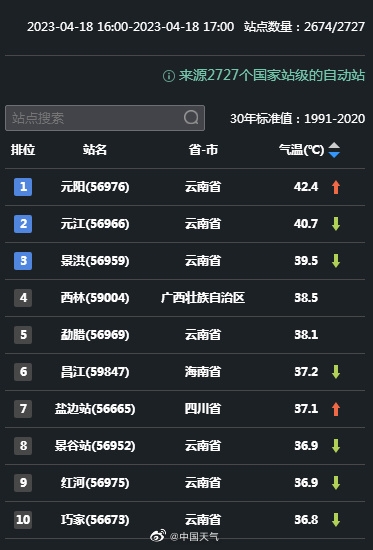Click 广西壮族自治区 province cell
Image resolution: width=373 pixels, height=550 pixels.
point(203,298)
